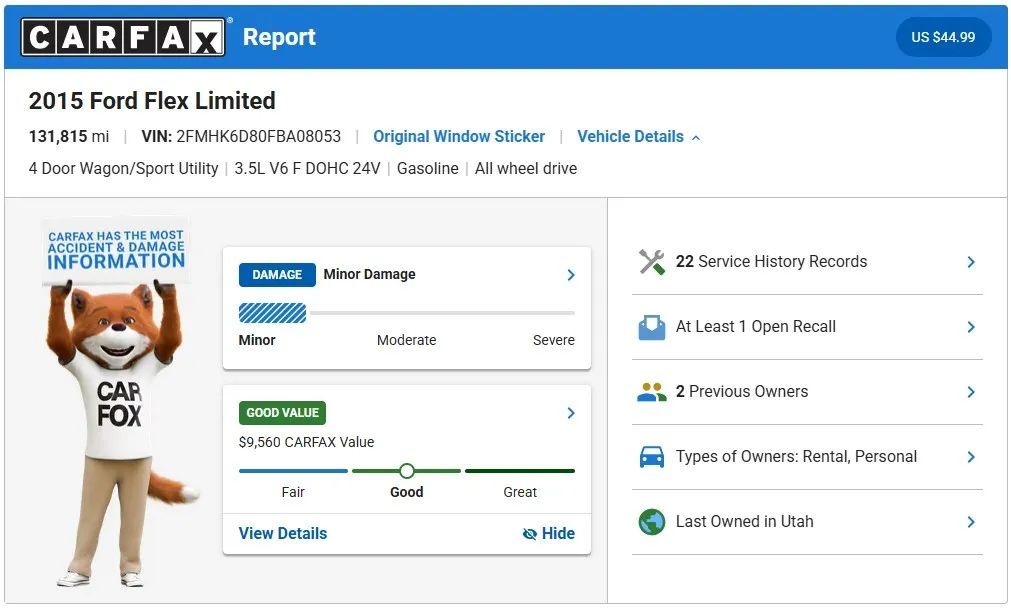Click the Severe damage scale label
The image size is (1011, 609).
(553, 340)
